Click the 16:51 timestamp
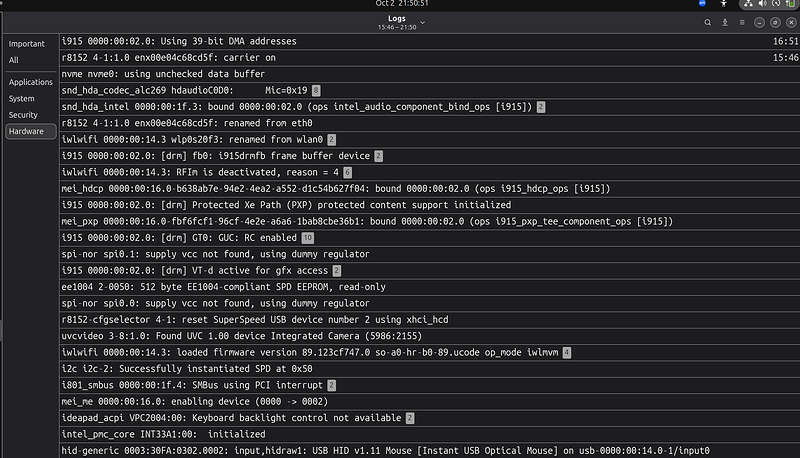 click(x=786, y=41)
